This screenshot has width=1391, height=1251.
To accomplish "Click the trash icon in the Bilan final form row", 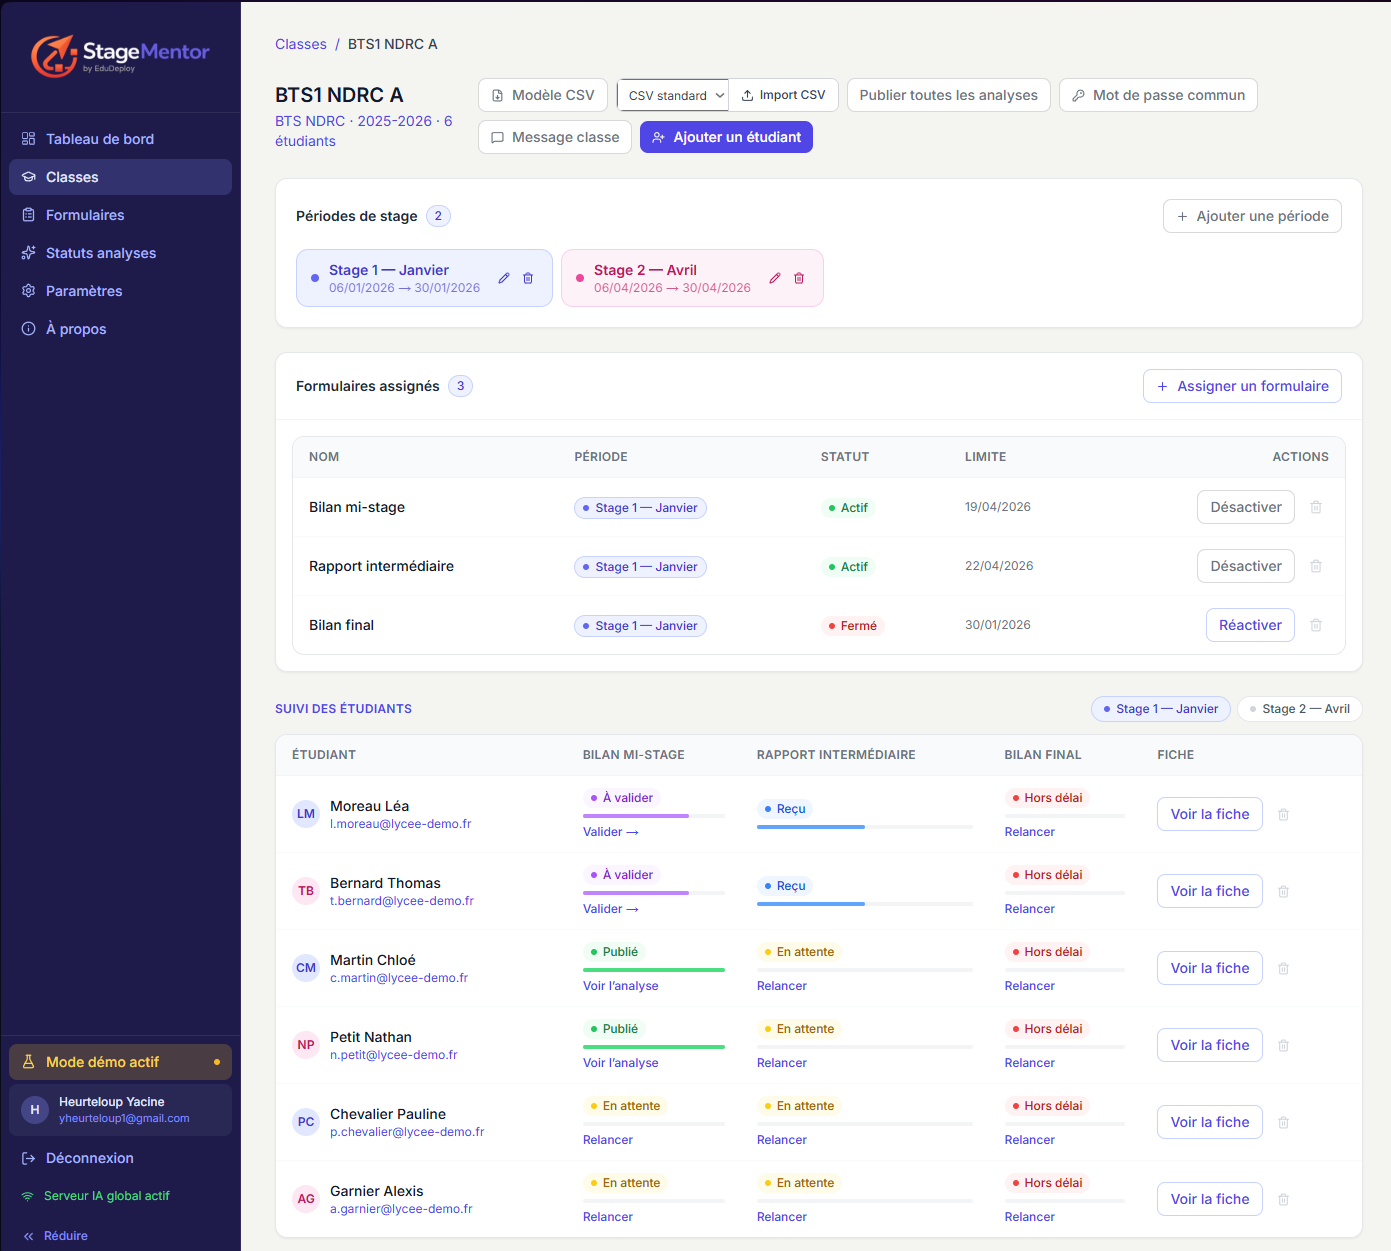I will pos(1316,625).
